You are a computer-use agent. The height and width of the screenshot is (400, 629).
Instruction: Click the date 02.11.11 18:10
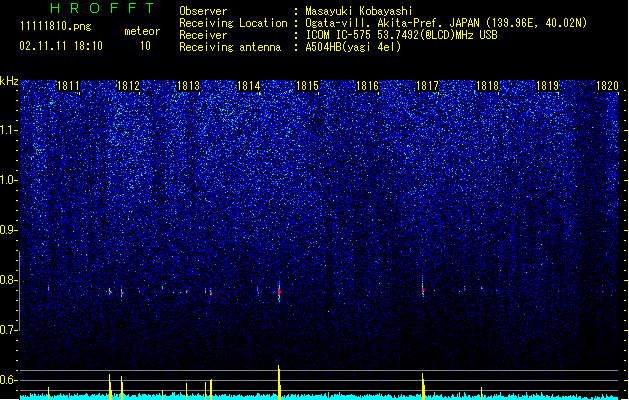(61, 46)
